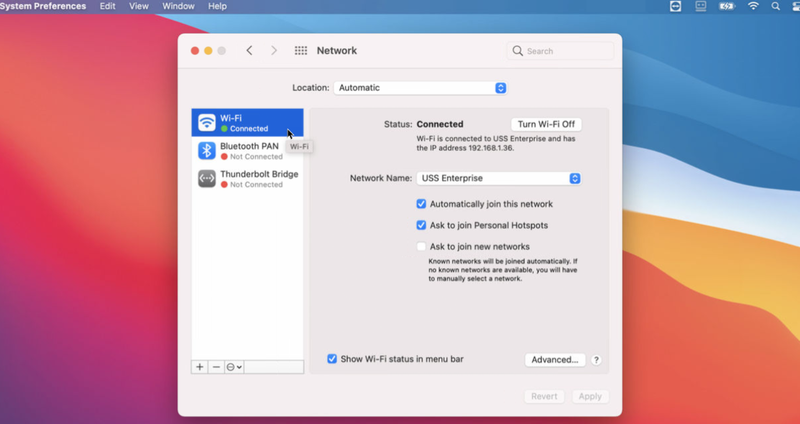The width and height of the screenshot is (800, 424).
Task: Open the Network Name dropdown
Action: (x=499, y=178)
